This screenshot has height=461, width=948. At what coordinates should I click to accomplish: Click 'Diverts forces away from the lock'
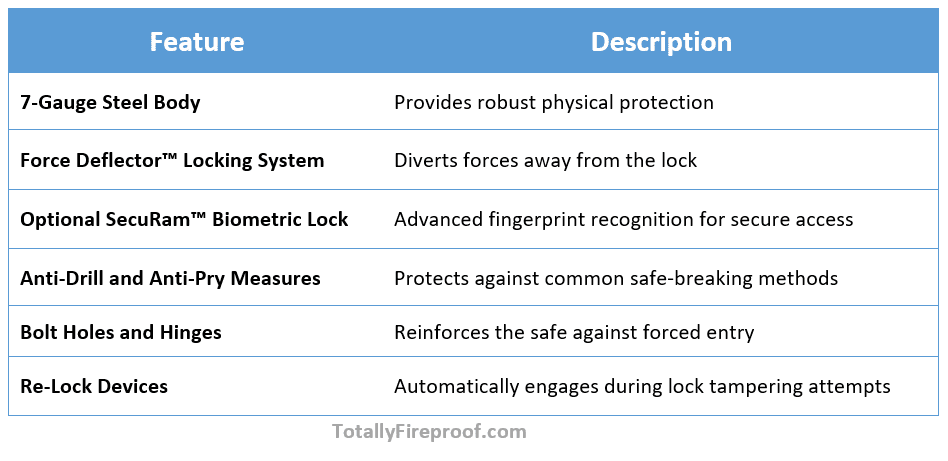[545, 160]
